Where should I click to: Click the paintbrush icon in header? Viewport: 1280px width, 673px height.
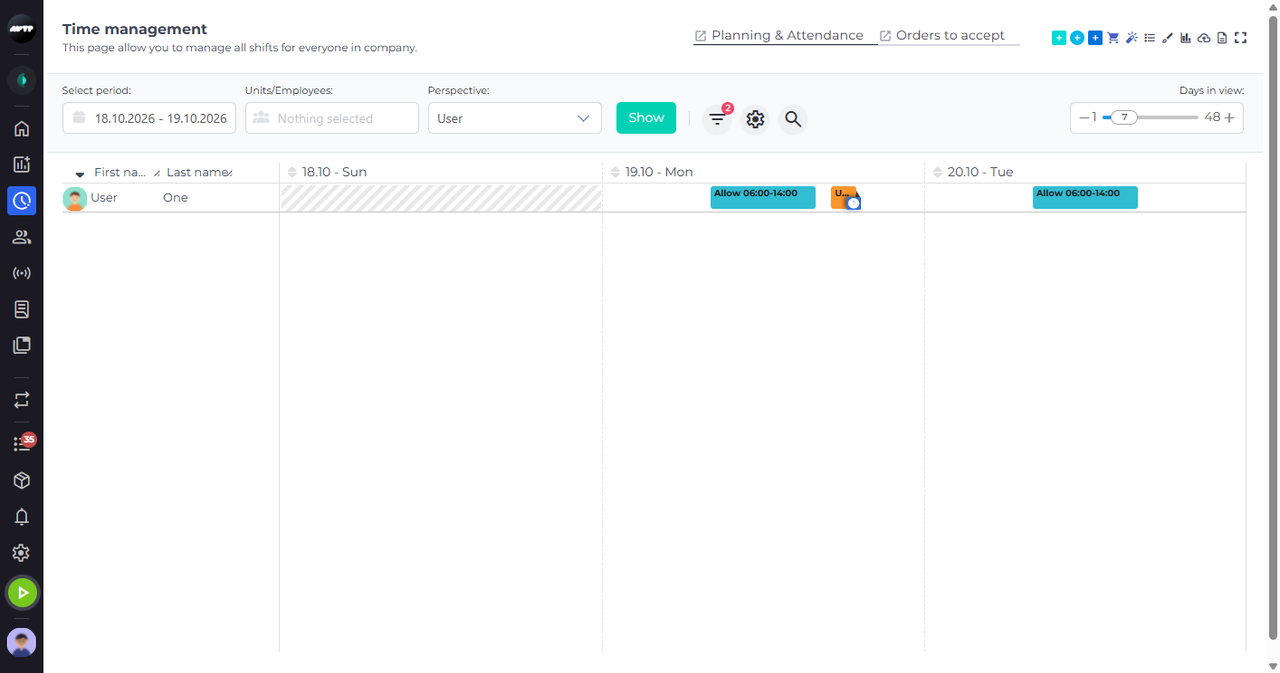click(1167, 38)
